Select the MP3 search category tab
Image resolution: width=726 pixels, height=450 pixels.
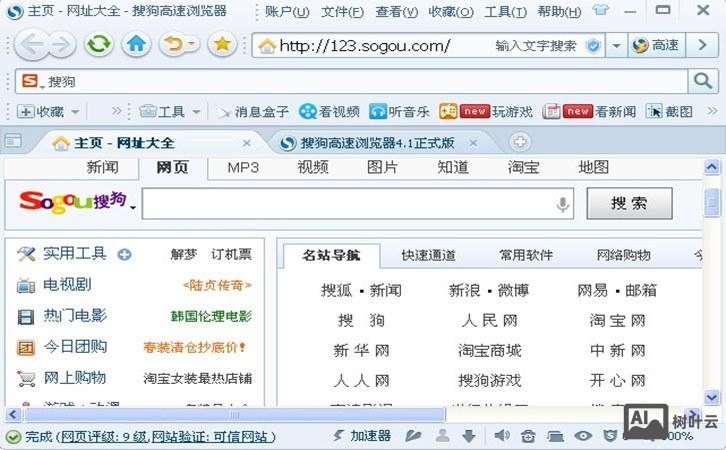click(x=243, y=167)
